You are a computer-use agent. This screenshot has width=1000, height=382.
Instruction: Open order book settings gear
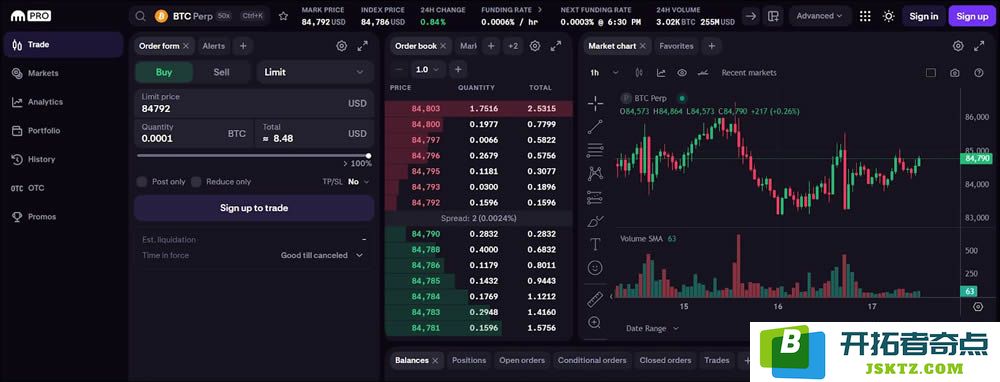pos(535,46)
